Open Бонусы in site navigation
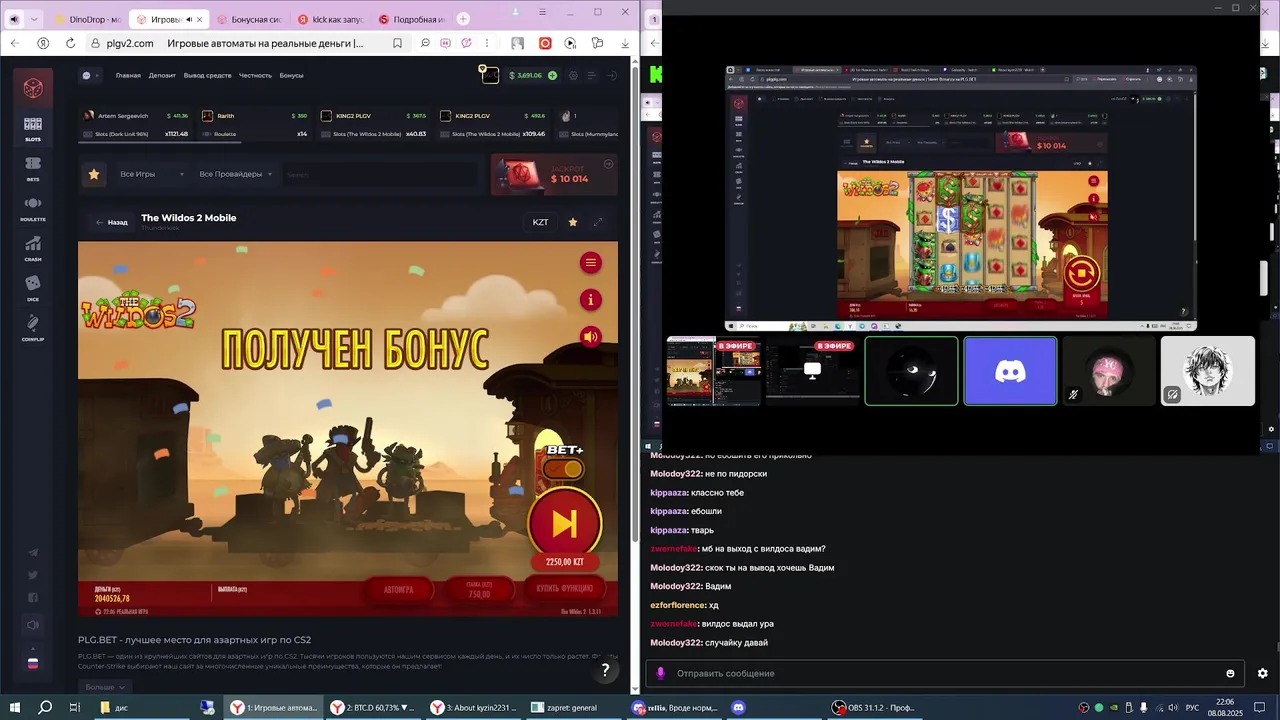 click(291, 75)
